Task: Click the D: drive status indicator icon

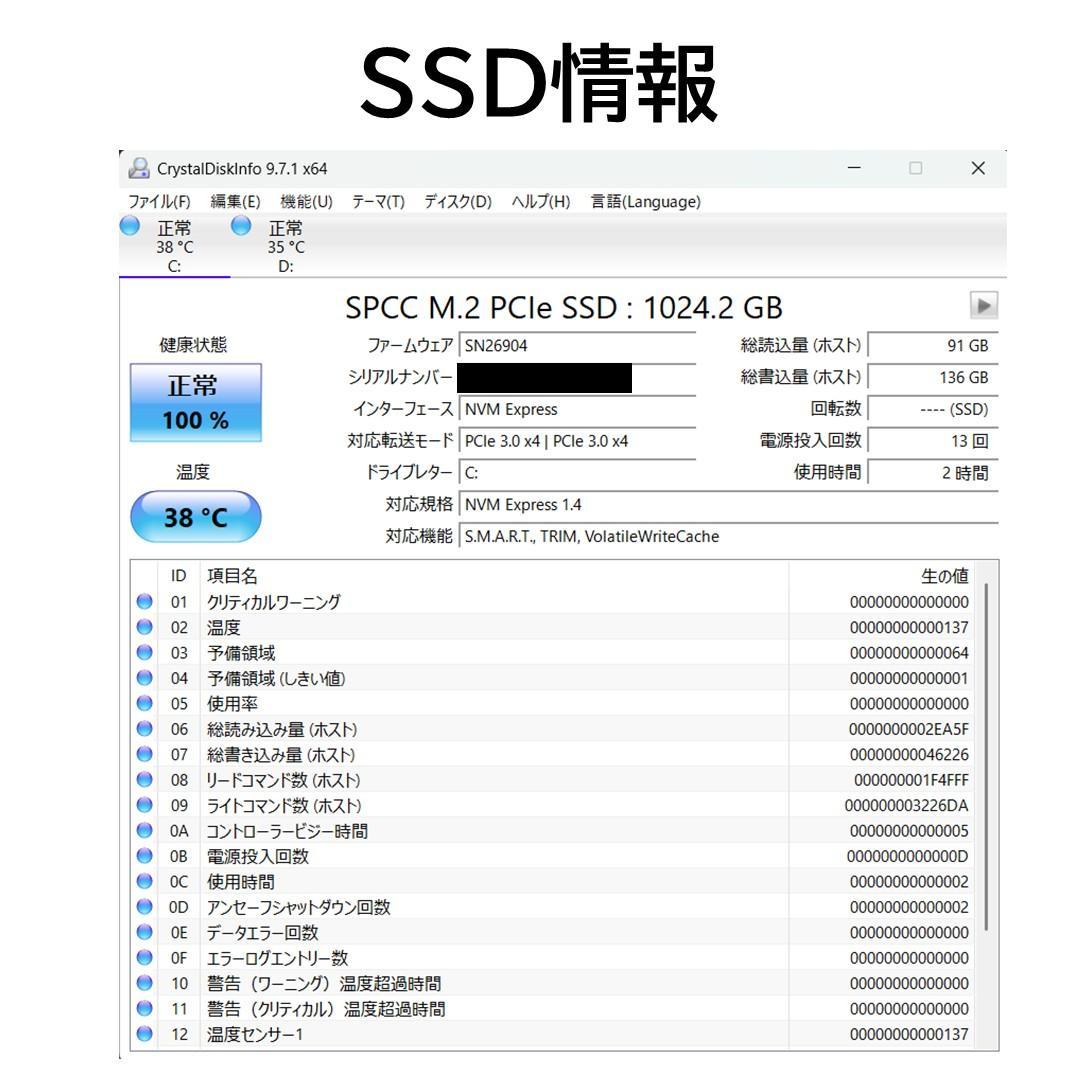Action: pyautogui.click(x=240, y=227)
